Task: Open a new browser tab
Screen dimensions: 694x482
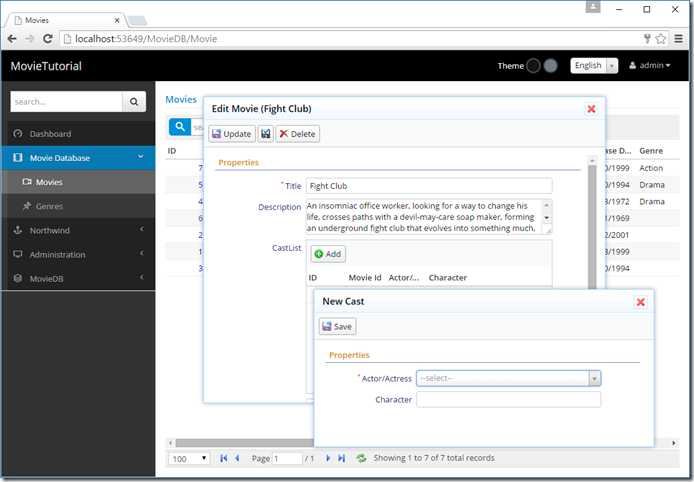Action: click(x=137, y=20)
